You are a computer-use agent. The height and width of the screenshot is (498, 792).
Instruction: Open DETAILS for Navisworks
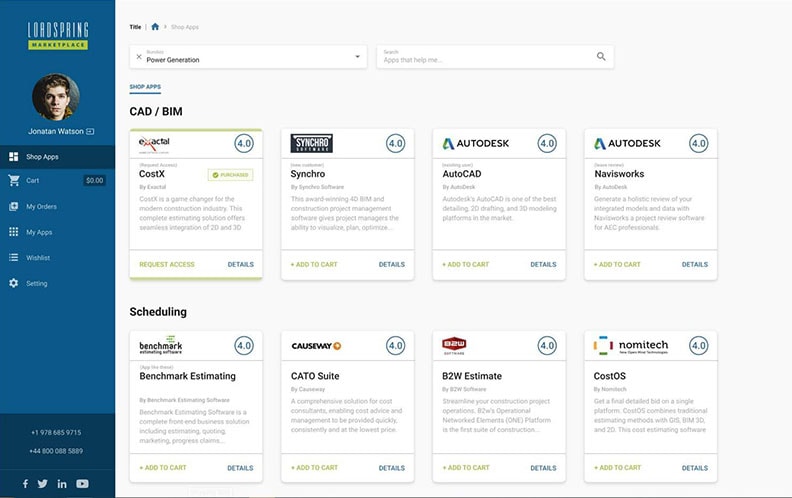(x=695, y=264)
